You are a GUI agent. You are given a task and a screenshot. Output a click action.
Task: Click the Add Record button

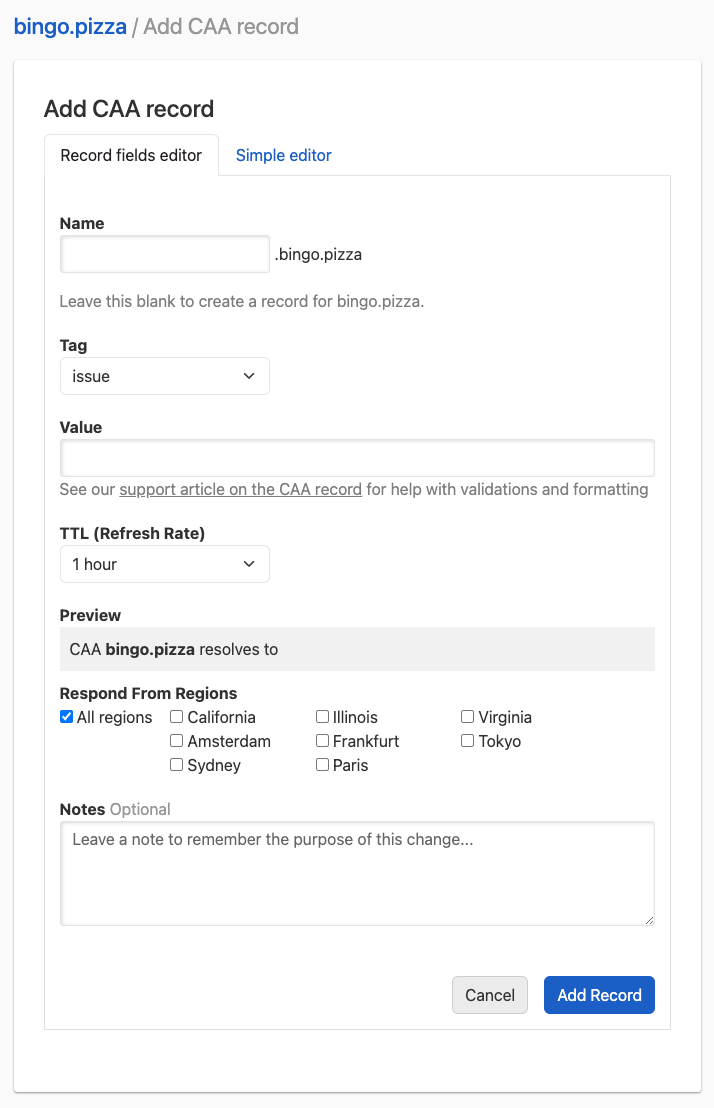[599, 995]
